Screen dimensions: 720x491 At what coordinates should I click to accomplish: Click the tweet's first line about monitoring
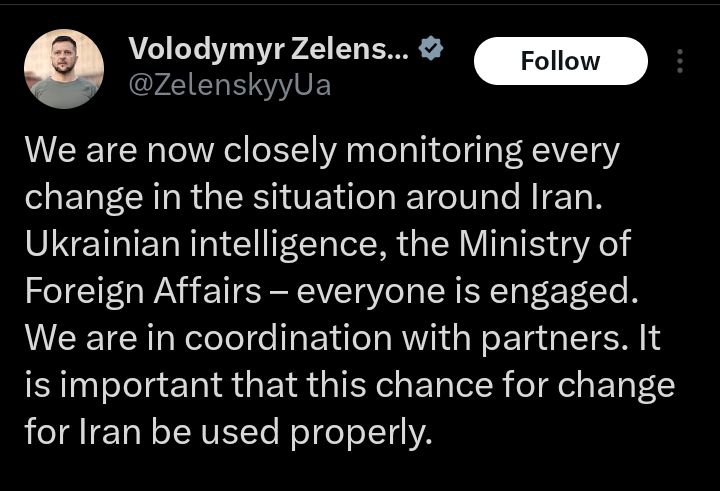point(321,151)
